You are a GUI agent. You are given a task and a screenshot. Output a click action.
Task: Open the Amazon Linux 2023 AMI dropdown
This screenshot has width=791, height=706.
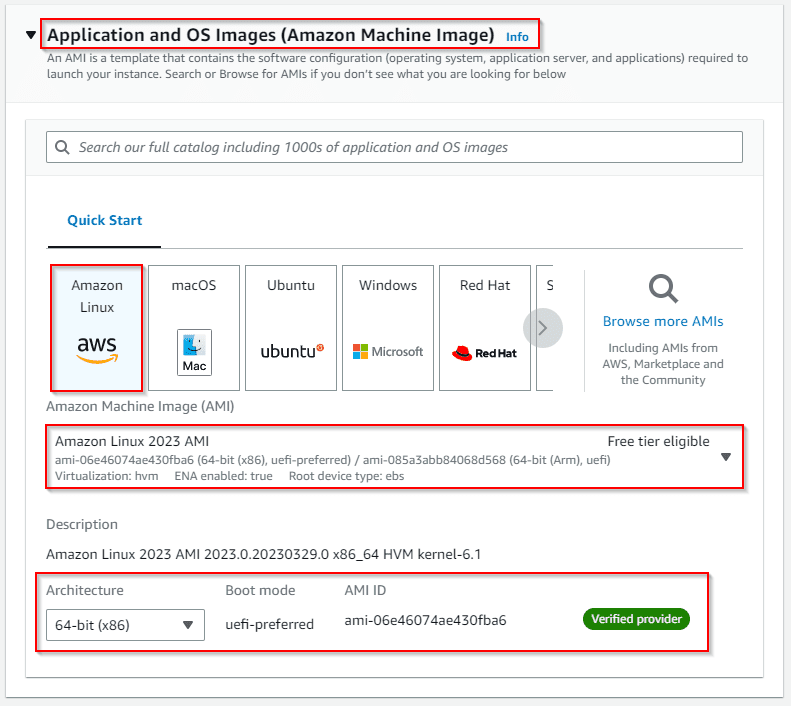726,457
